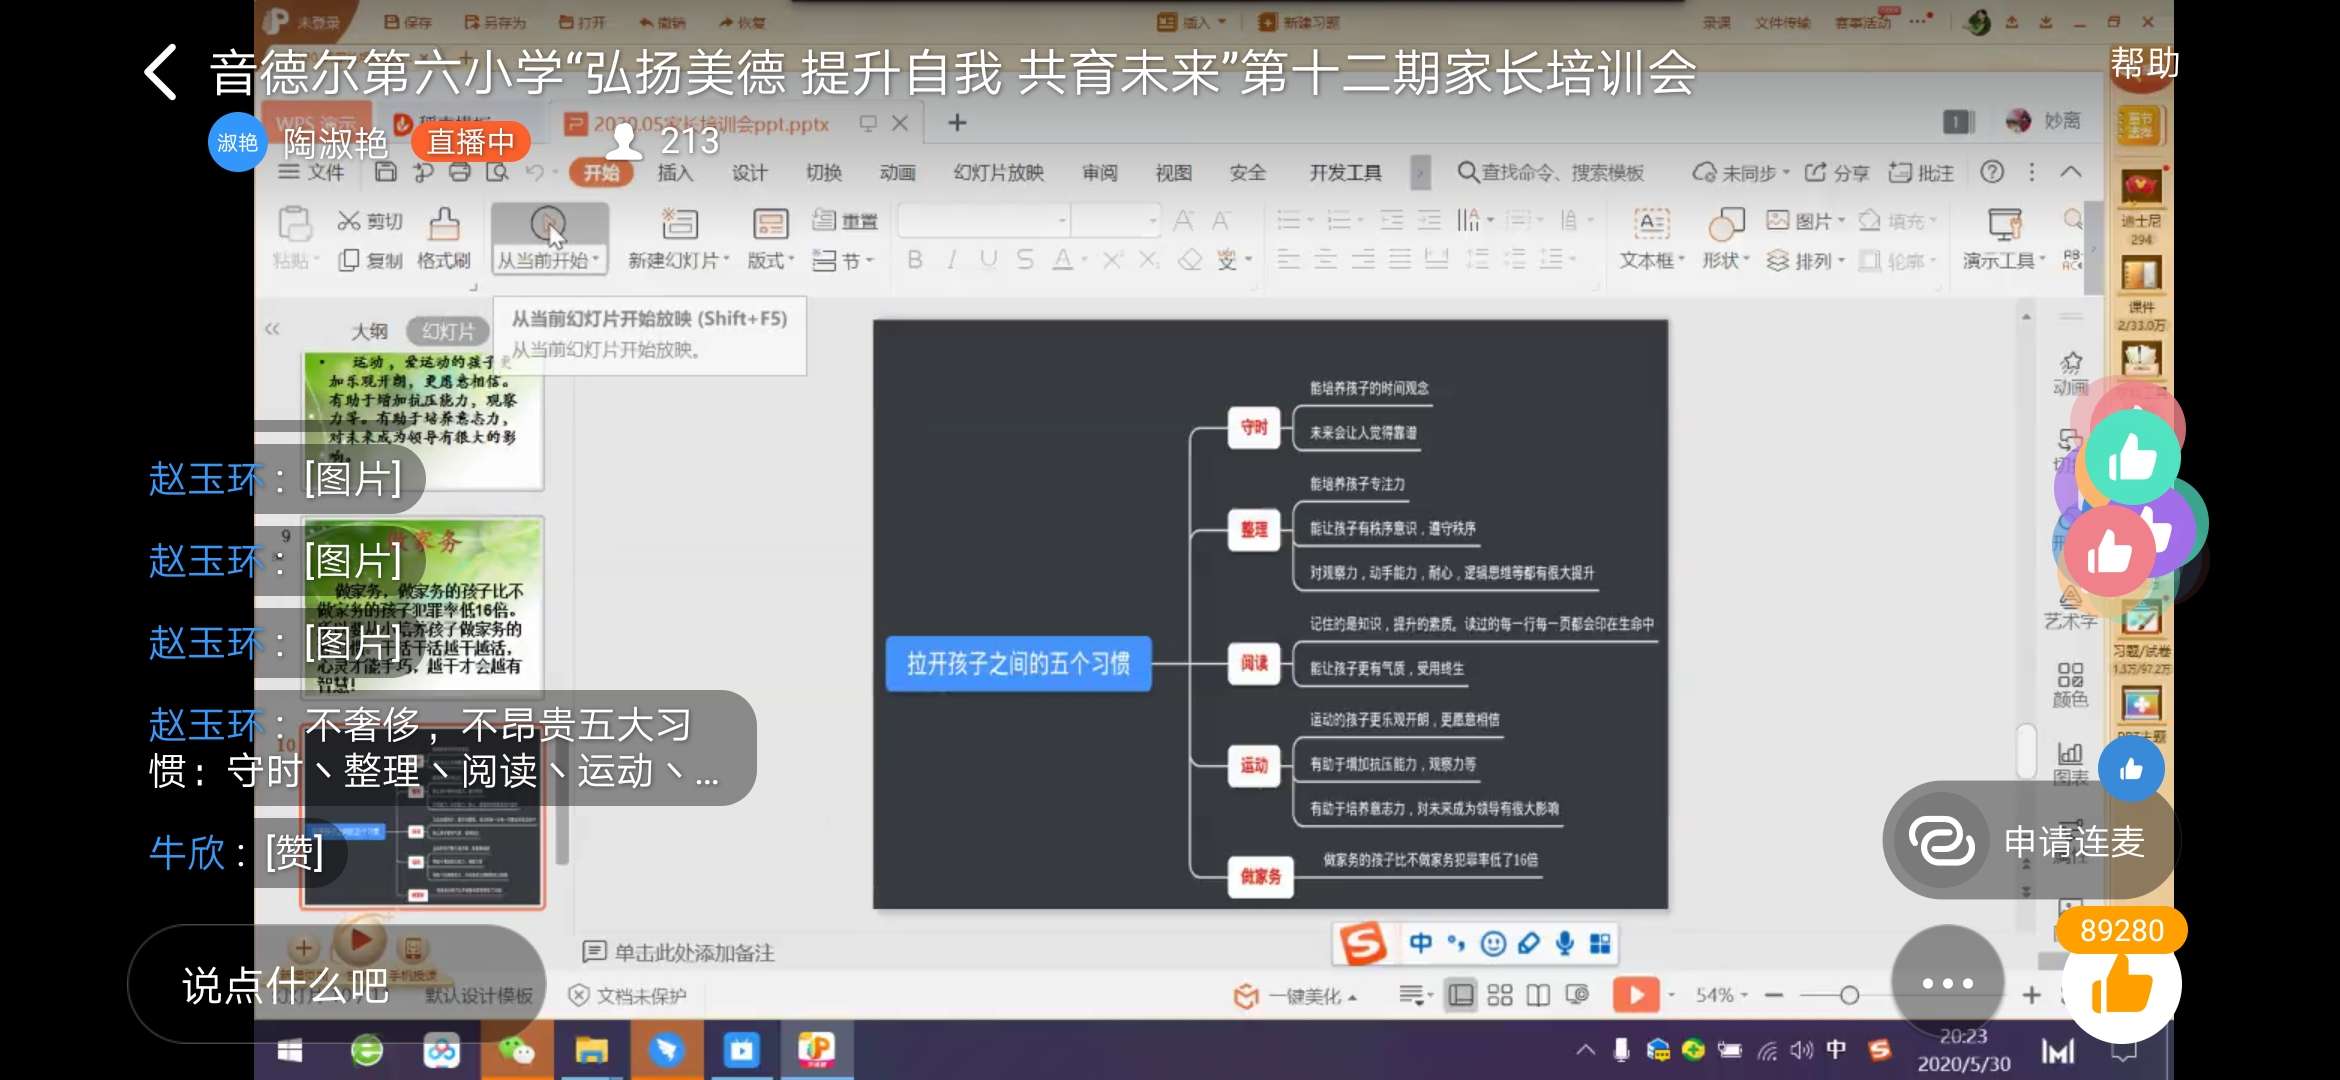Viewport: 2340px width, 1080px height.
Task: Go back with the left arrow icon
Action: click(x=161, y=72)
